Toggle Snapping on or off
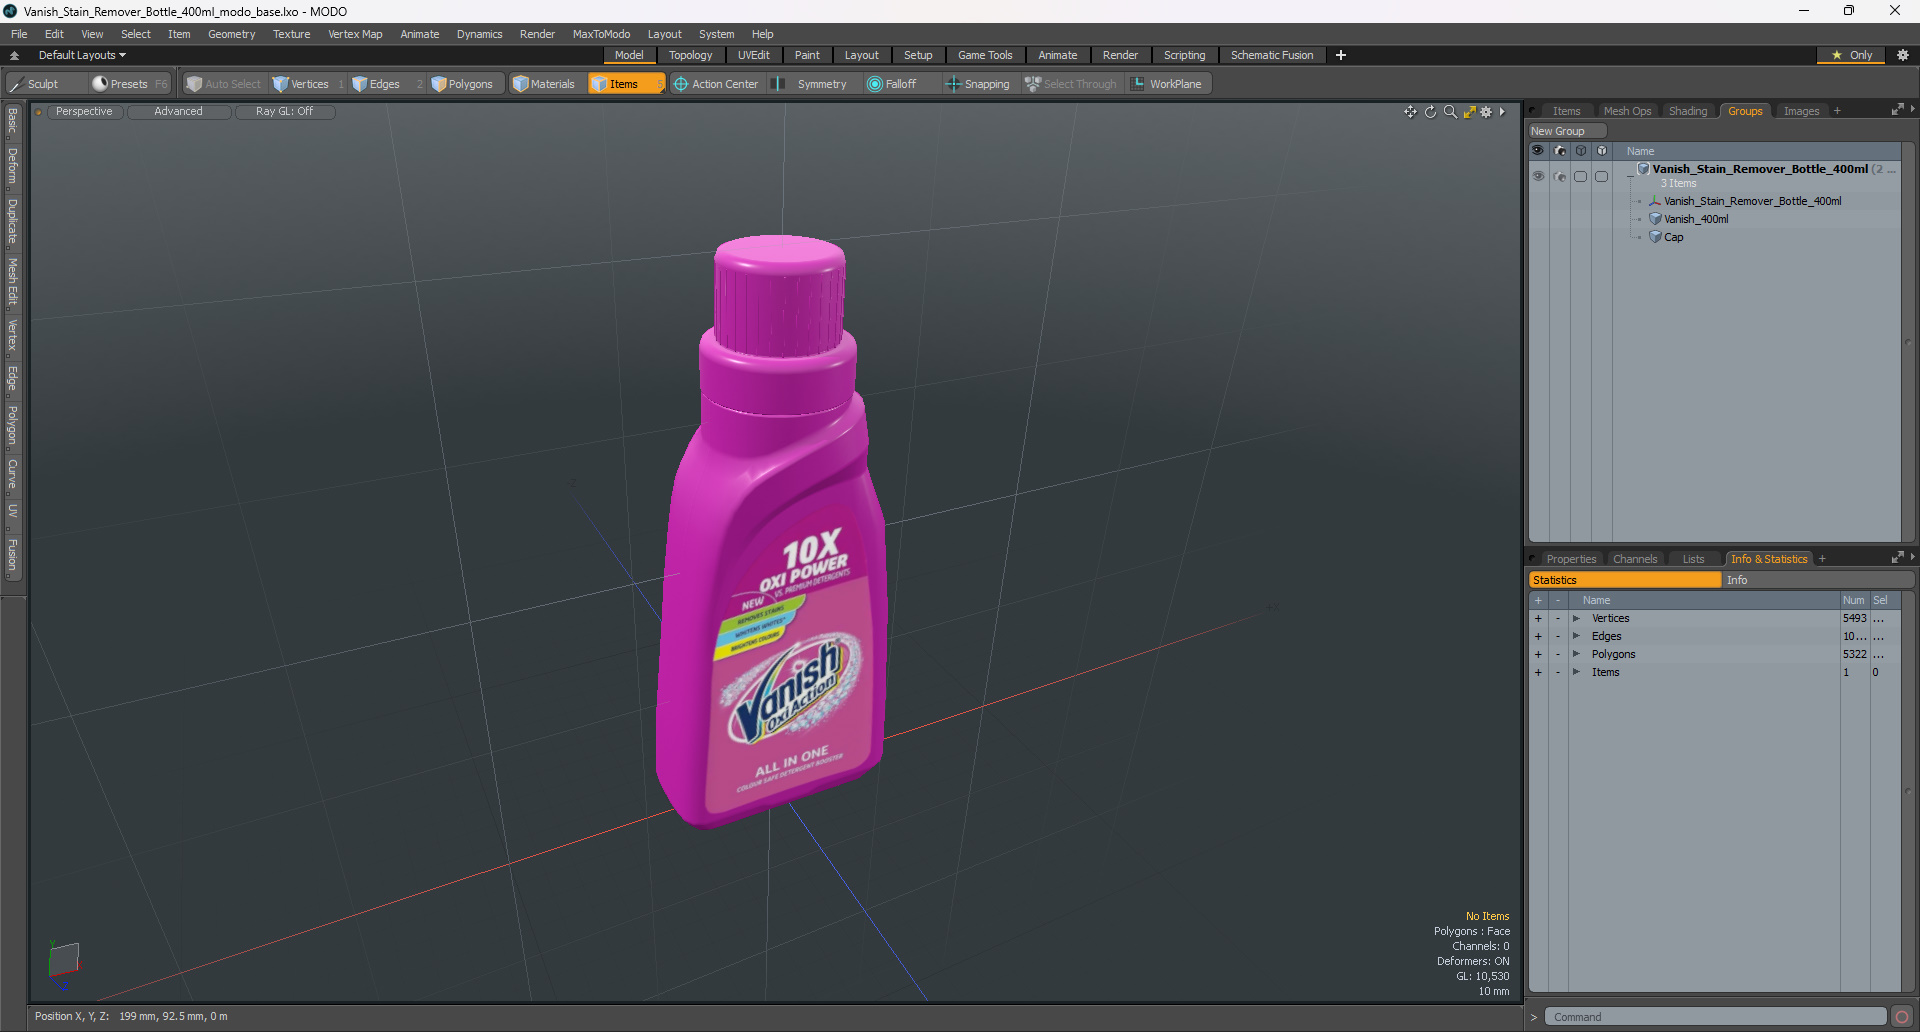 point(978,84)
